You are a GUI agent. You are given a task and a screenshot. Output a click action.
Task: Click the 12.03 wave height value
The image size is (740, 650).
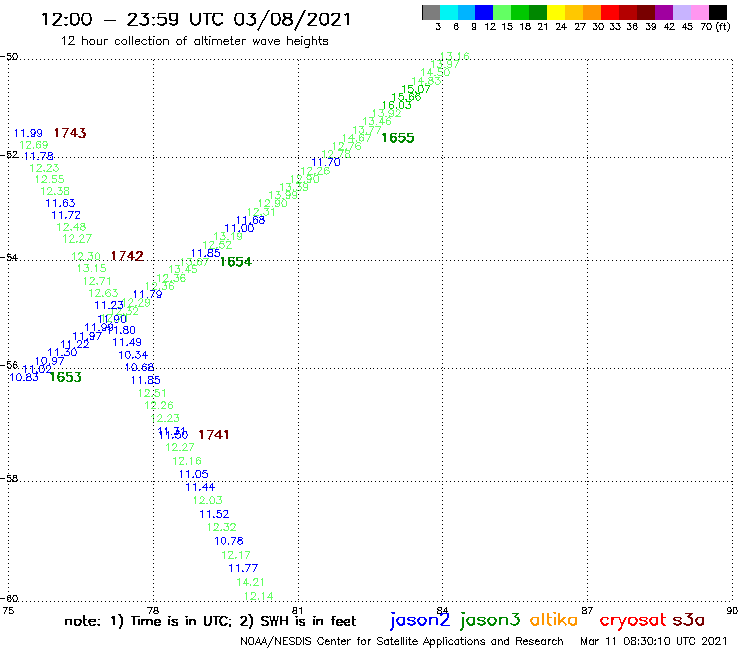point(208,500)
